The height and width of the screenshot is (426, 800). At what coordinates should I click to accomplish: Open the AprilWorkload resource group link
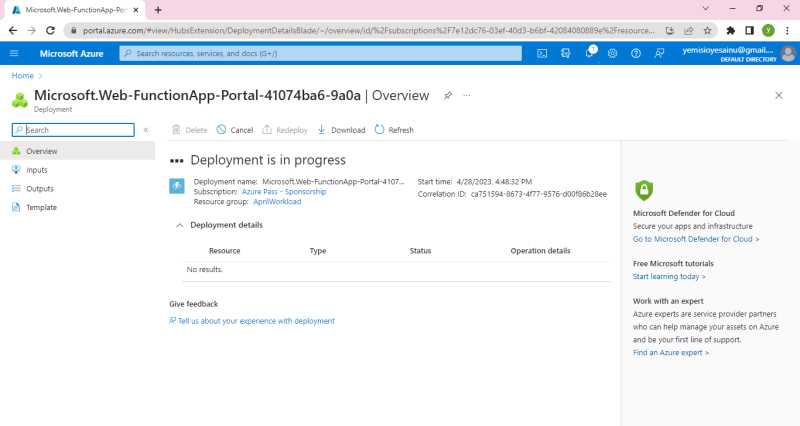click(x=277, y=202)
